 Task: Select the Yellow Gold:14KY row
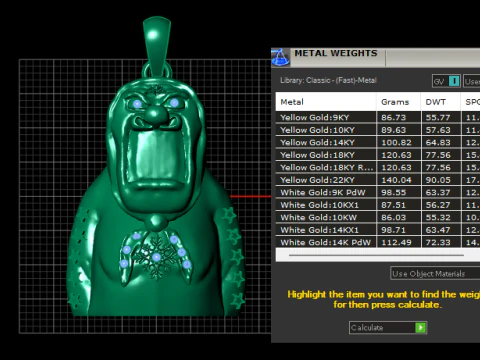pyautogui.click(x=378, y=142)
